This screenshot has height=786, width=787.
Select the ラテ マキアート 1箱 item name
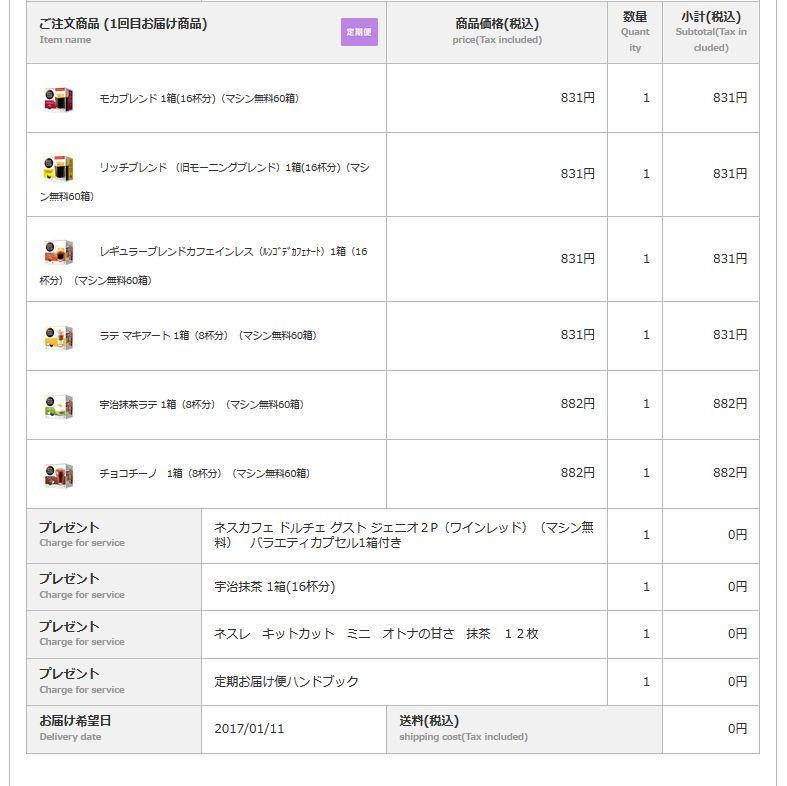(208, 335)
